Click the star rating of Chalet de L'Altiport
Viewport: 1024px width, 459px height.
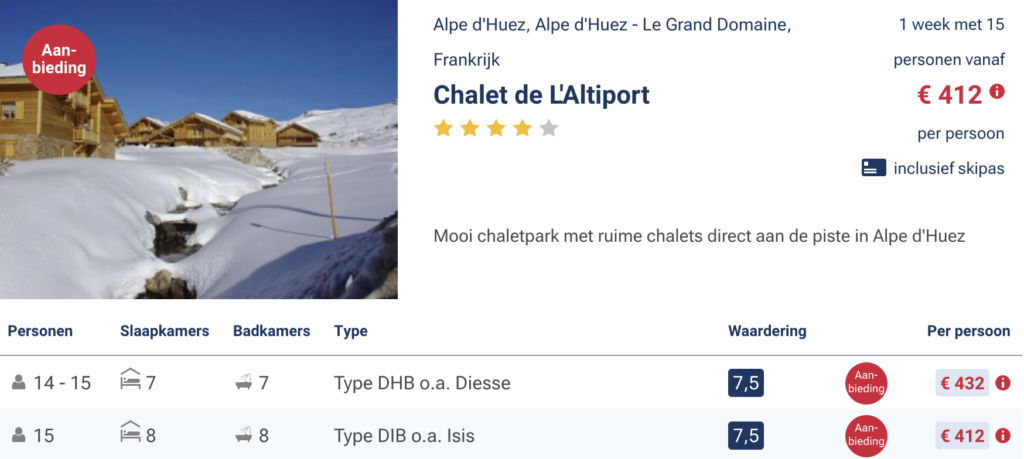tap(495, 128)
